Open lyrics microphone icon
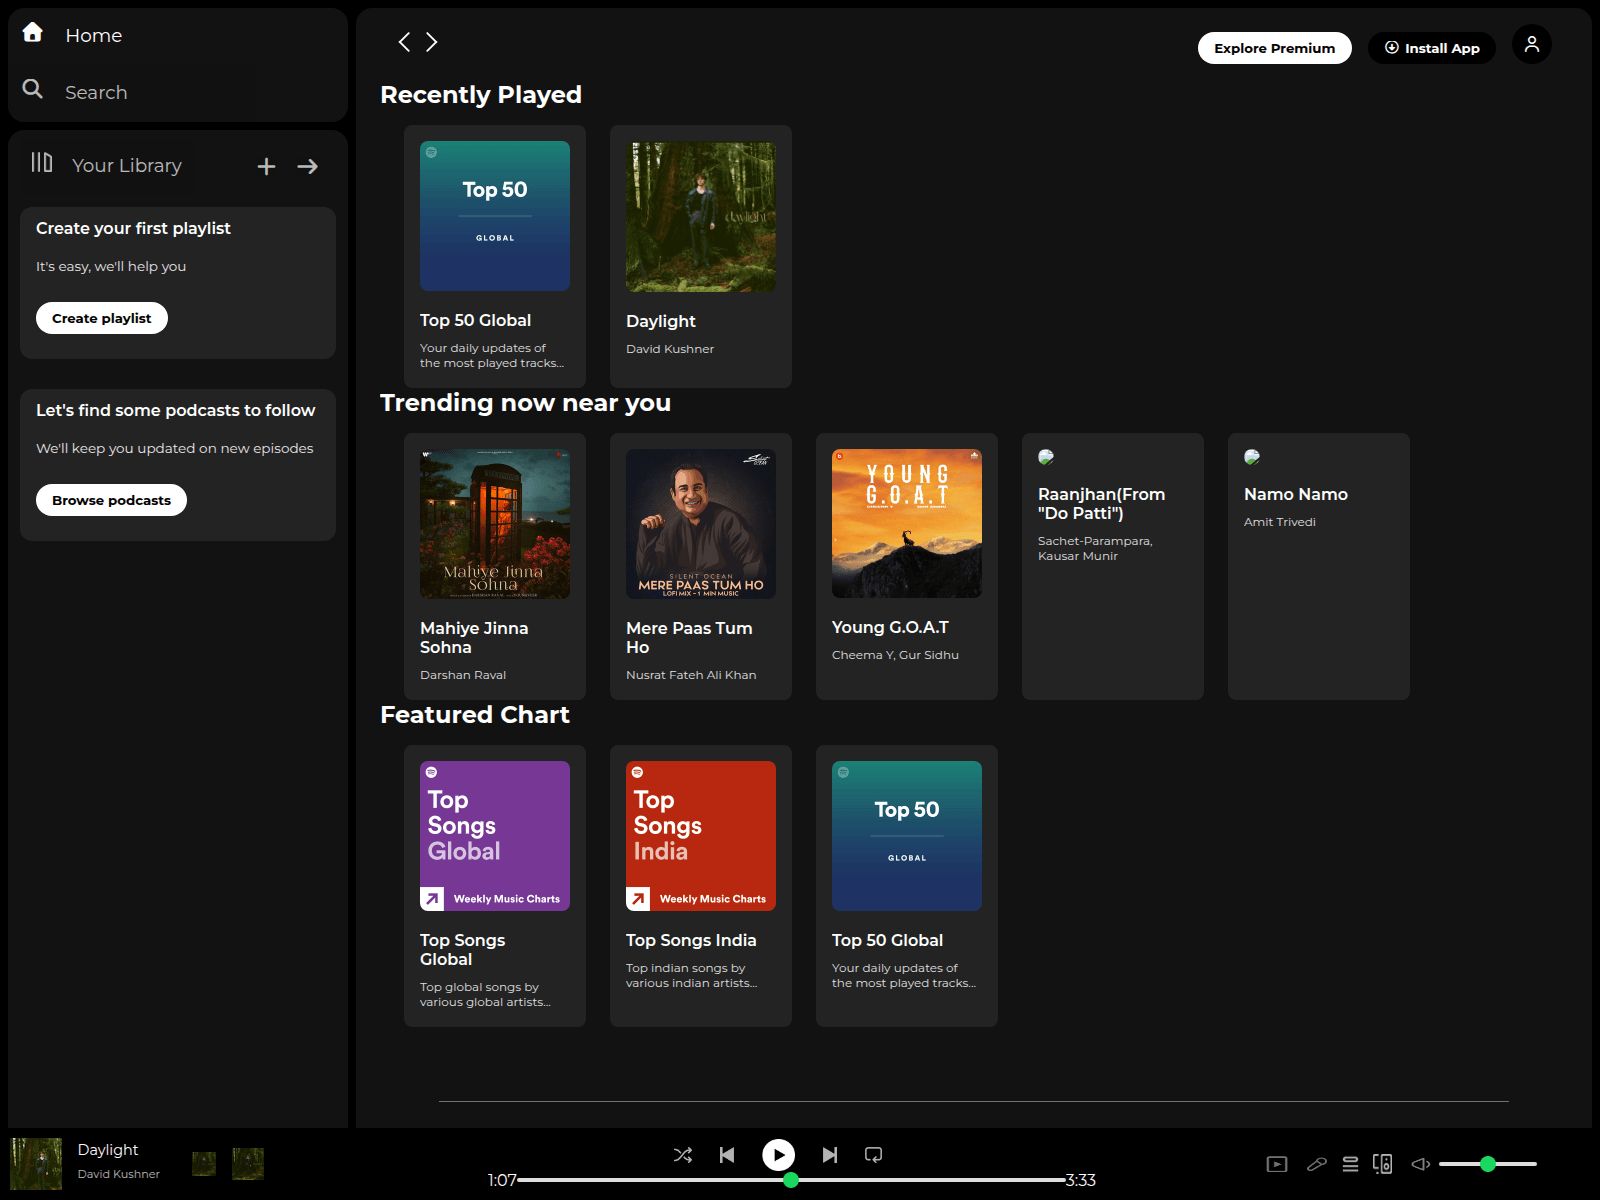Image resolution: width=1600 pixels, height=1200 pixels. [x=1317, y=1164]
